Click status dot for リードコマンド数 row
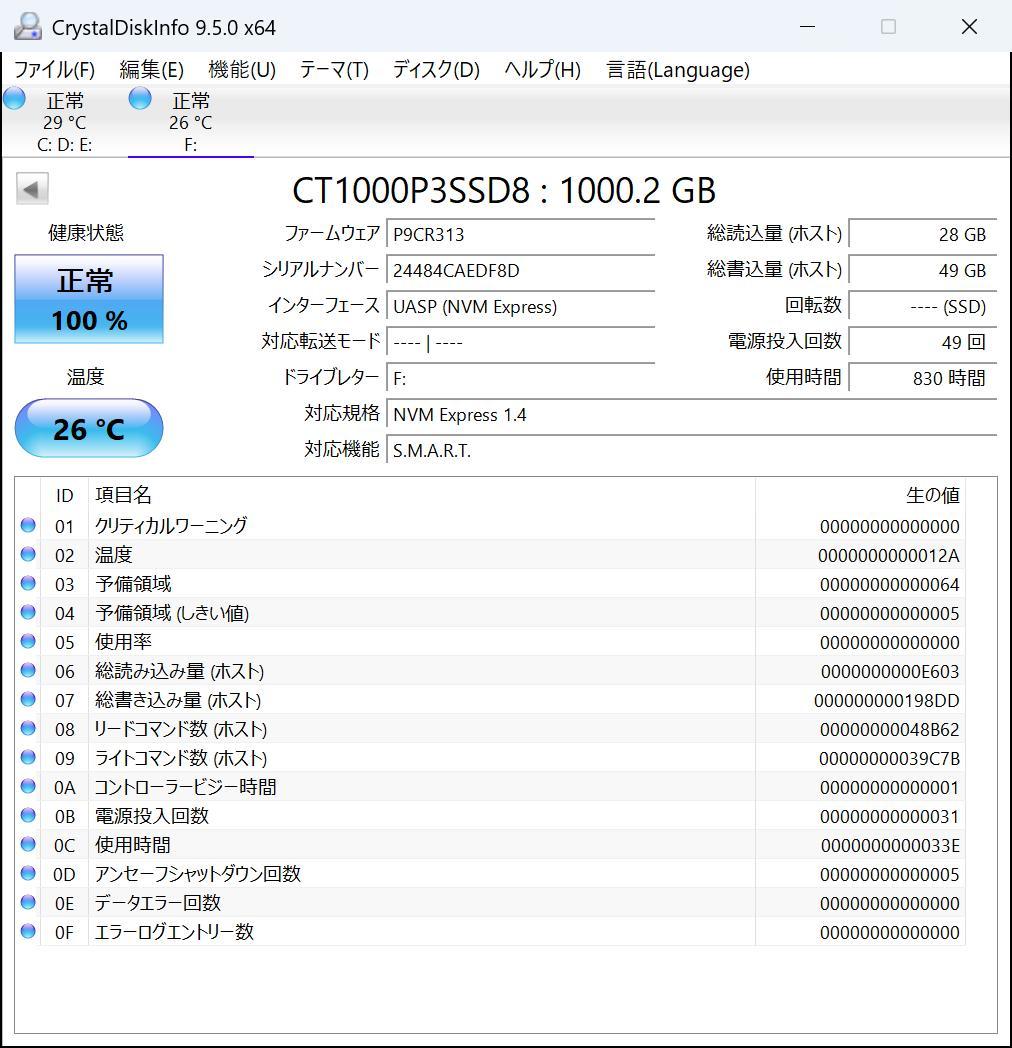Screen dimensions: 1012x1048 click(x=28, y=728)
